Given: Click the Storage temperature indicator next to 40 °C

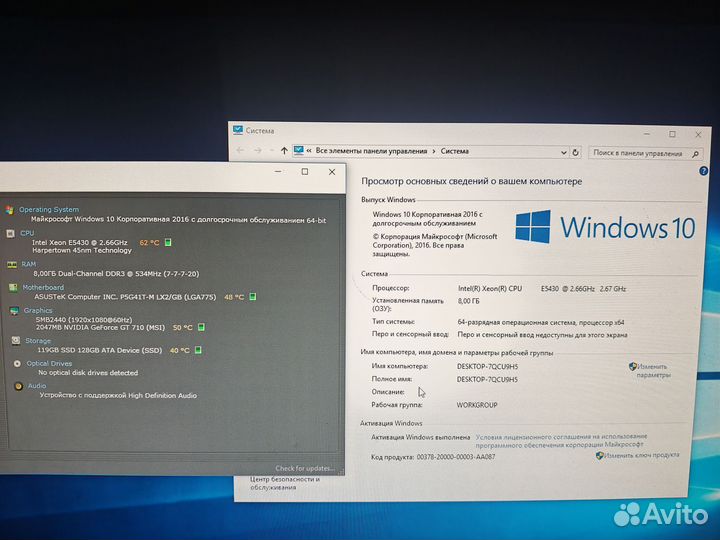Looking at the screenshot, I should point(198,350).
